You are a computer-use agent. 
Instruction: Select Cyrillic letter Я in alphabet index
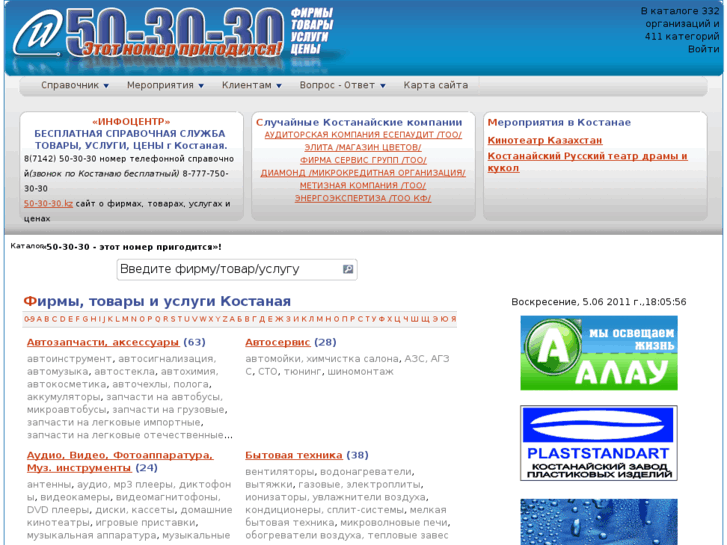[453, 319]
